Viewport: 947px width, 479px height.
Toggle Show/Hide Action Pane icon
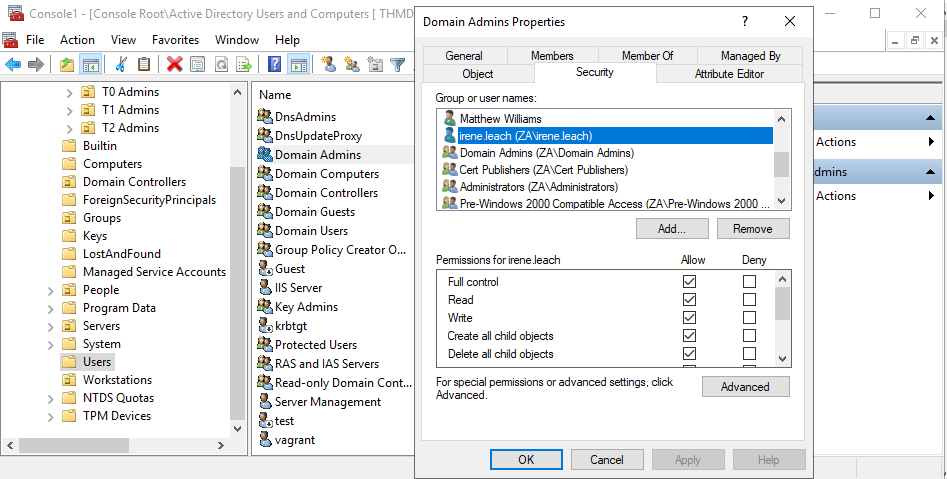coord(298,64)
